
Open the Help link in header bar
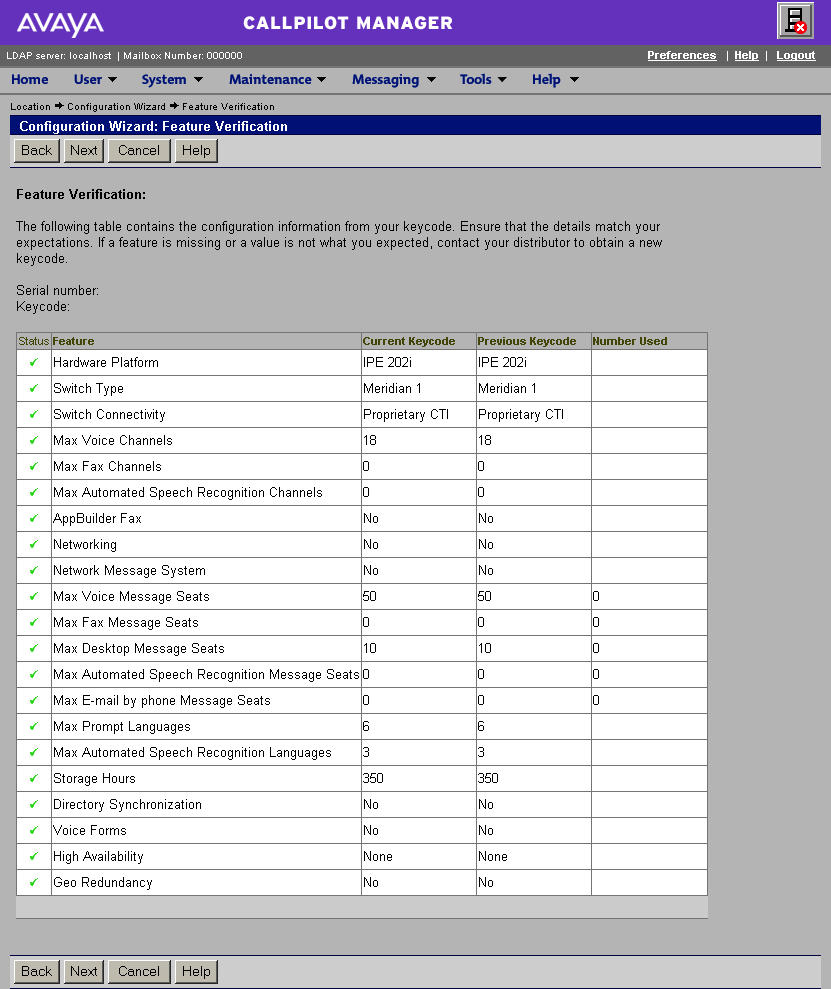746,56
